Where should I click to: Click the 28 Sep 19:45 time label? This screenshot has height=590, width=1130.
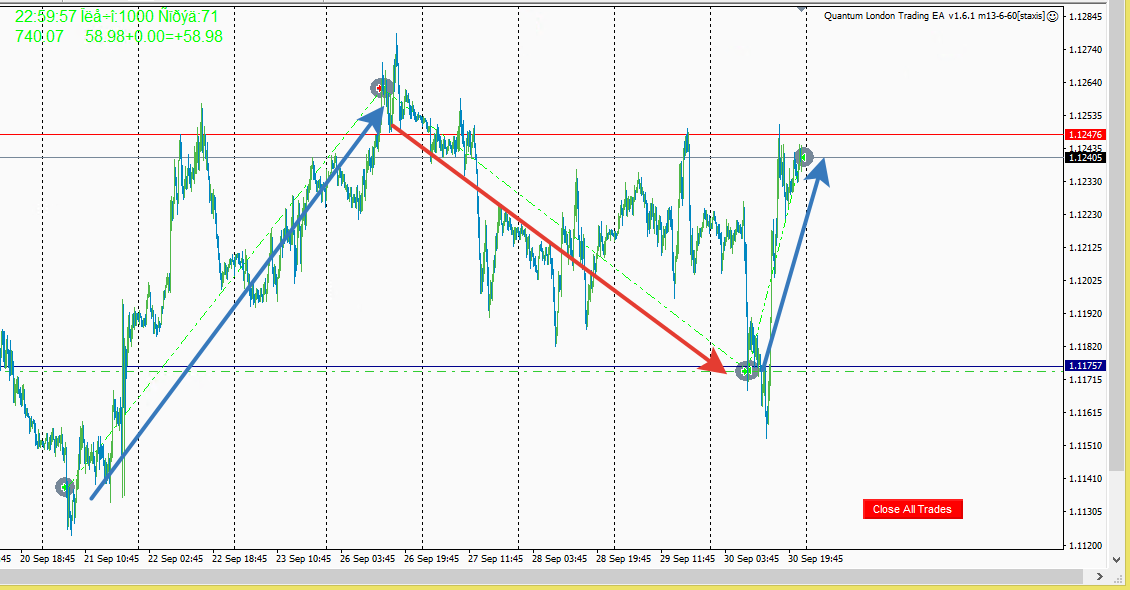pyautogui.click(x=623, y=559)
